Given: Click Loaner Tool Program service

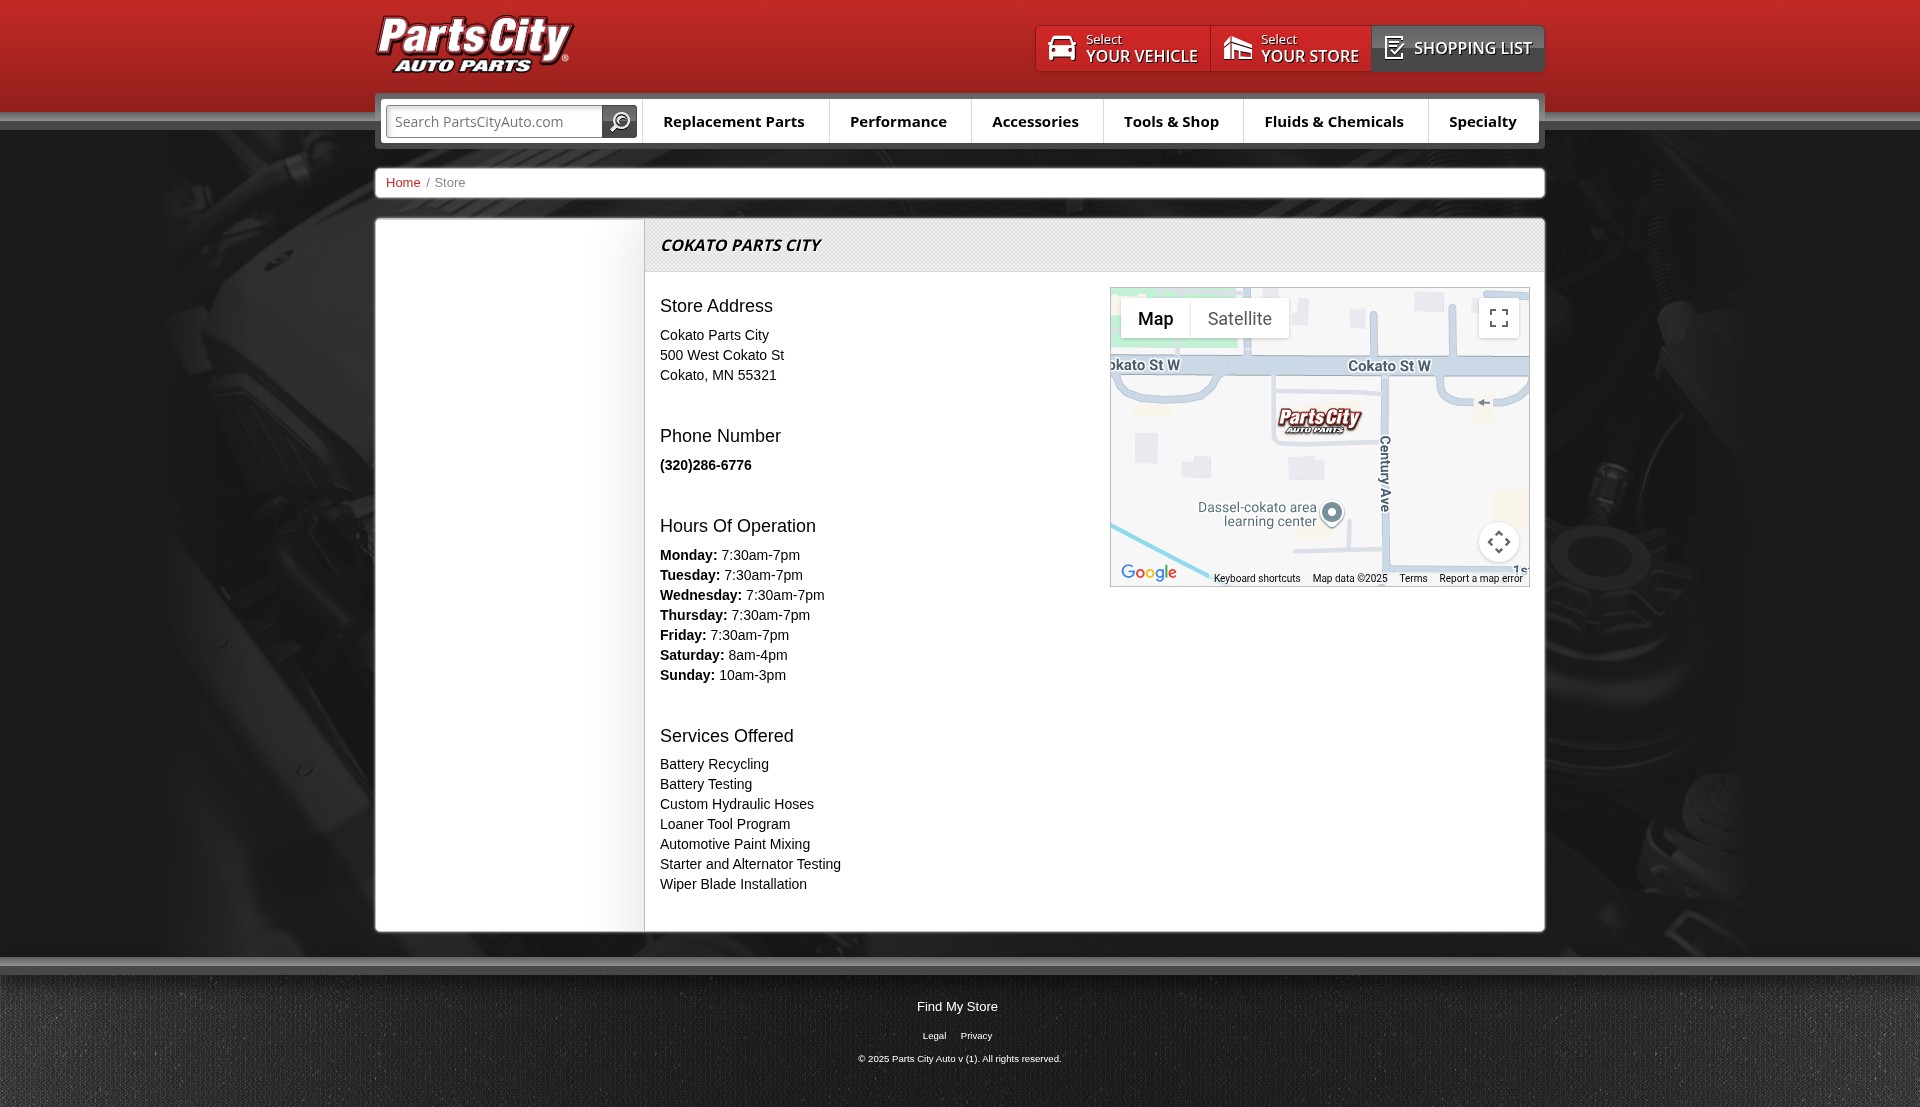Looking at the screenshot, I should pyautogui.click(x=725, y=825).
